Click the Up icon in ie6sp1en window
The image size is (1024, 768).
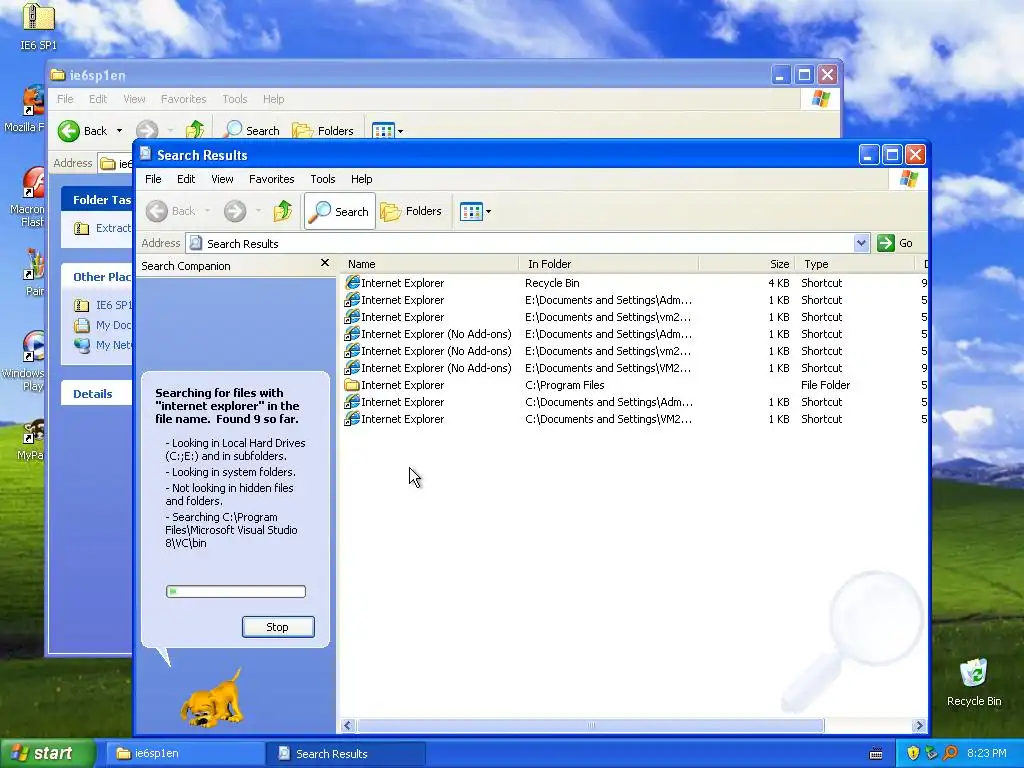(x=195, y=130)
